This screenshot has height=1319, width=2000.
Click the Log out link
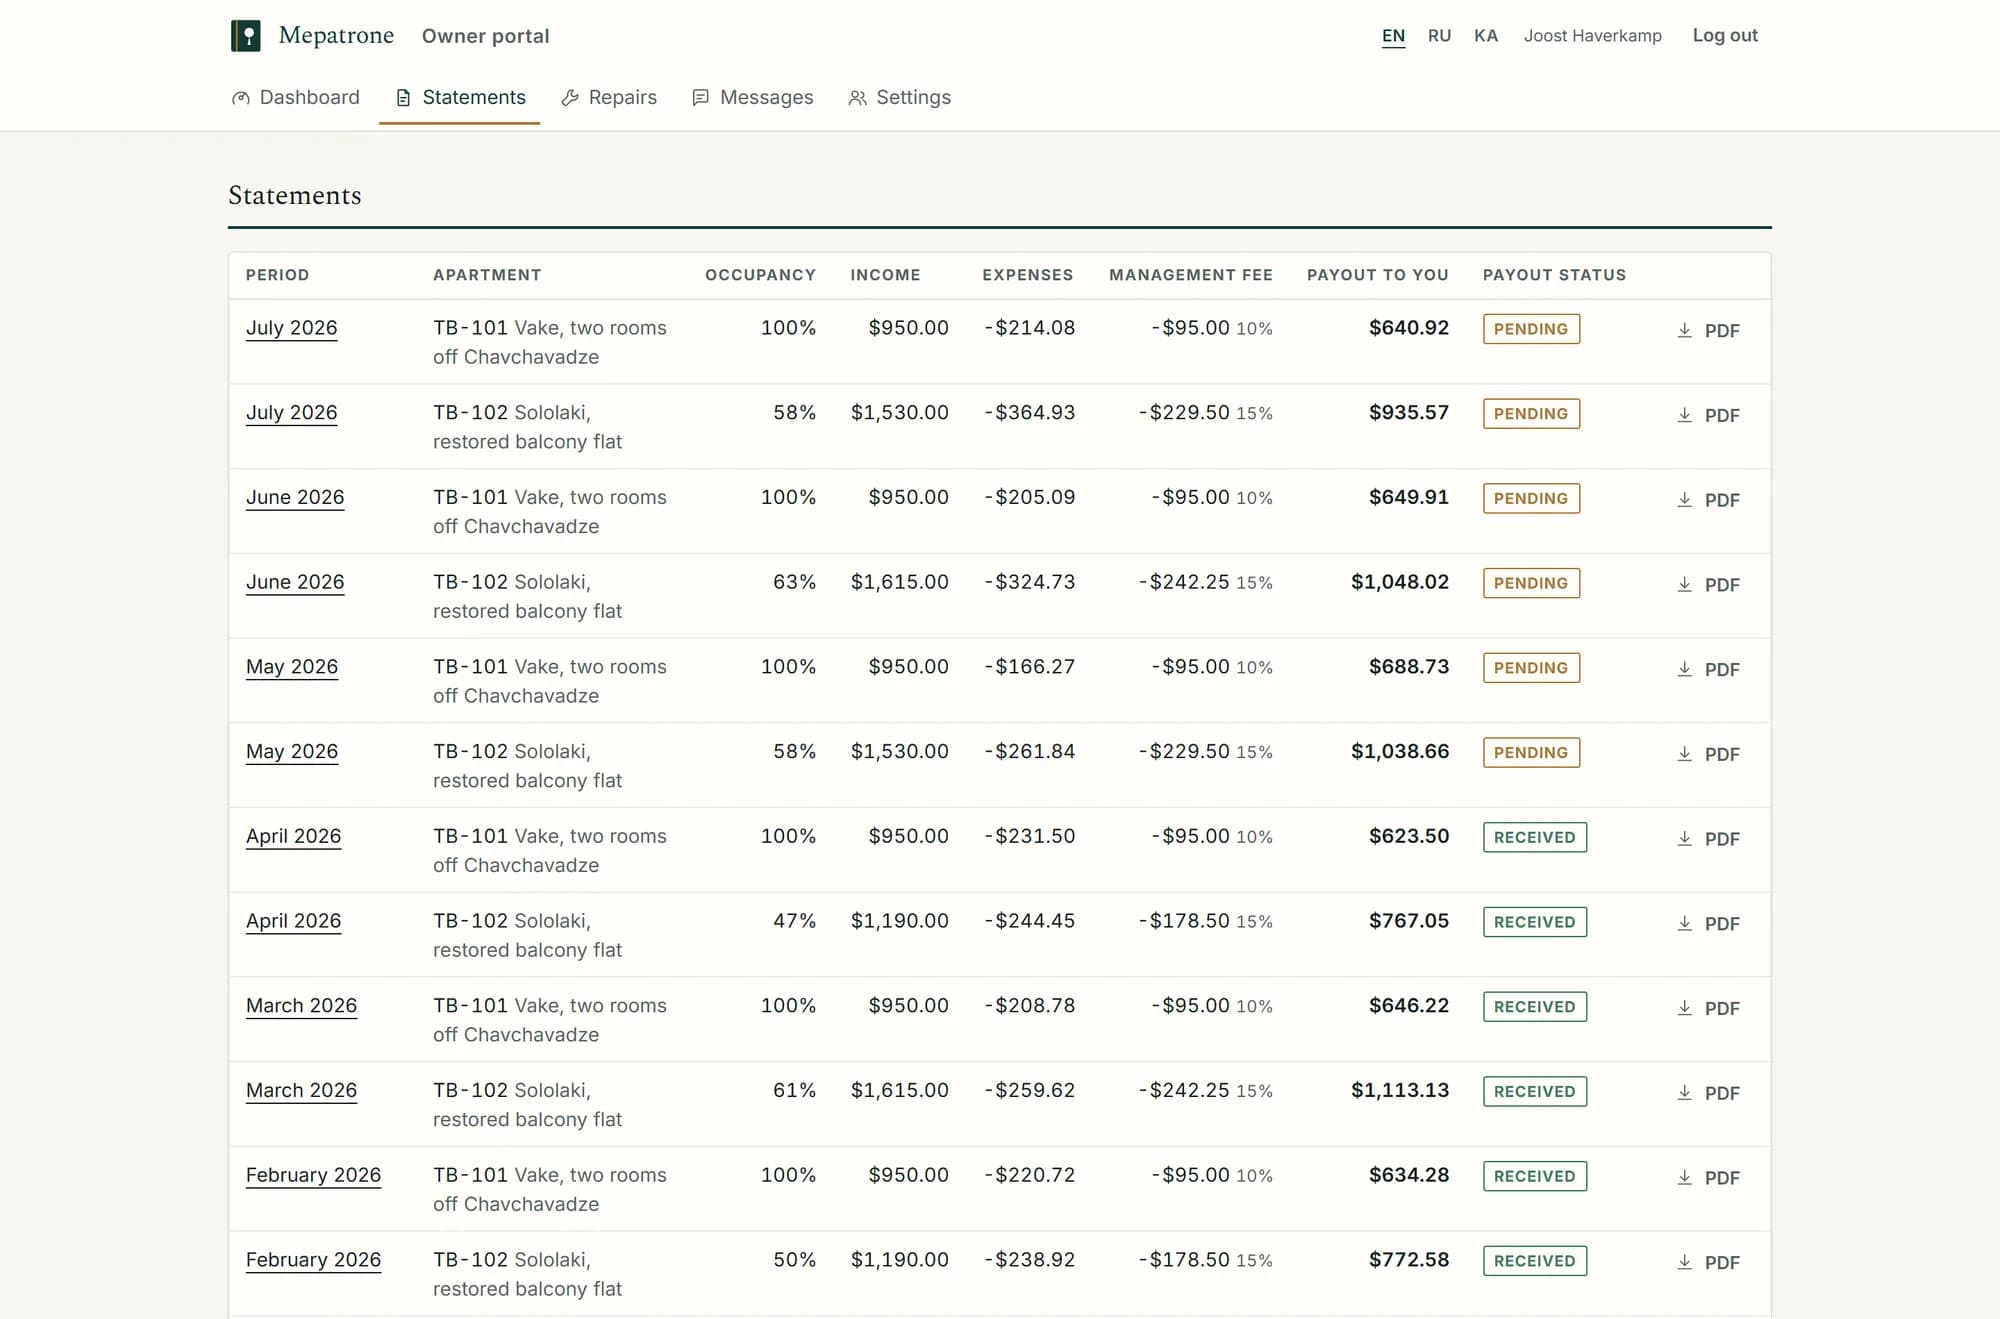[x=1725, y=35]
